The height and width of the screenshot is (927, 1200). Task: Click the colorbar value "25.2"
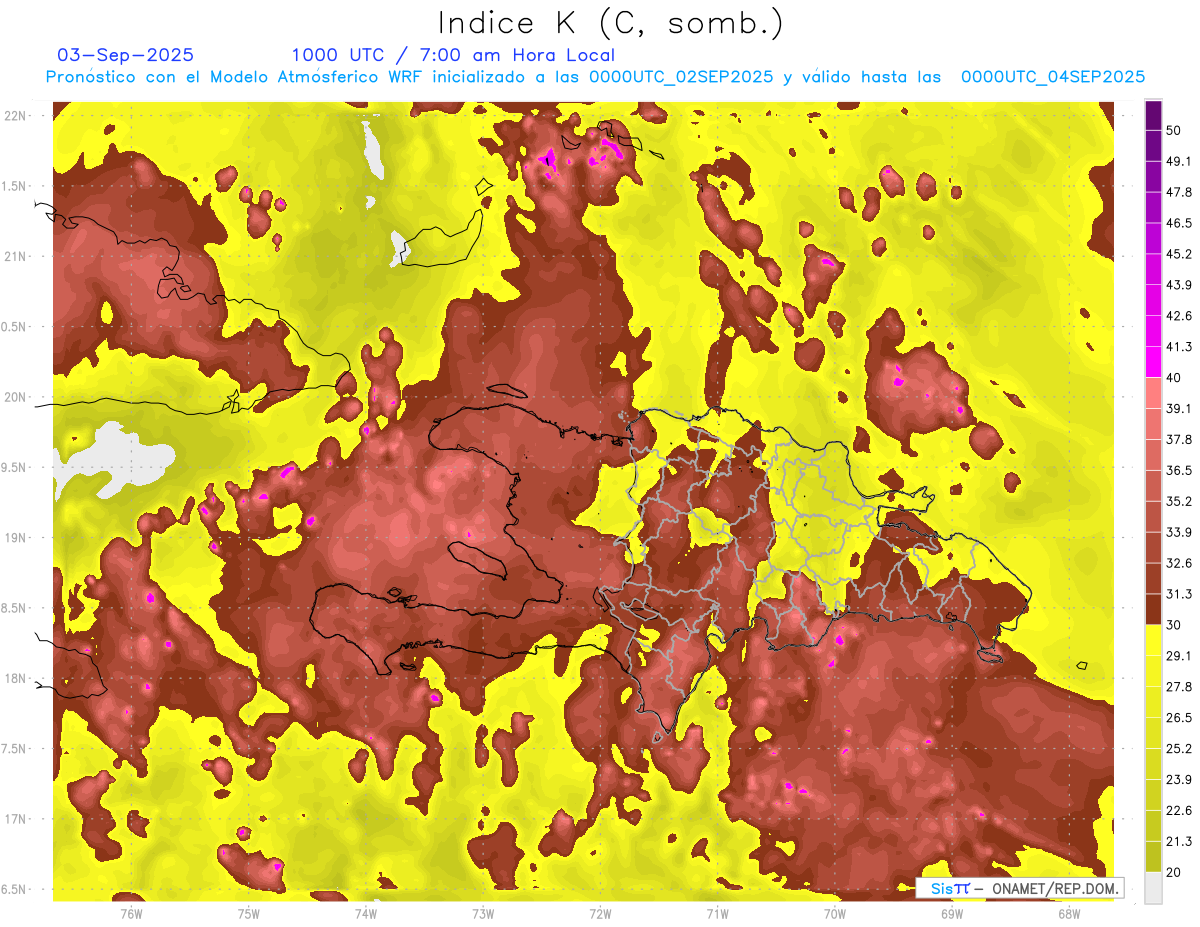pyautogui.click(x=1179, y=748)
